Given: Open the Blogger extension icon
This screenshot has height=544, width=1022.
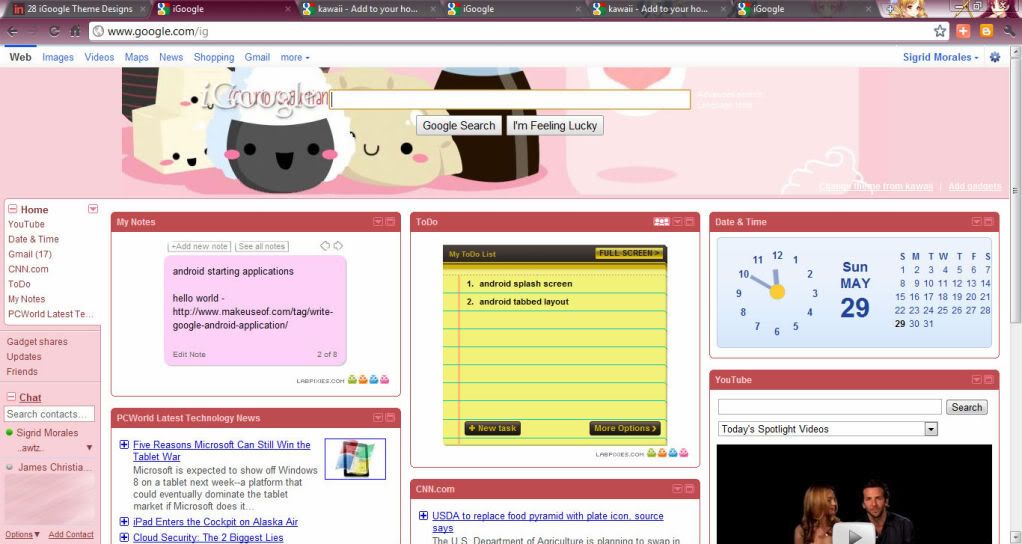Looking at the screenshot, I should tap(986, 31).
